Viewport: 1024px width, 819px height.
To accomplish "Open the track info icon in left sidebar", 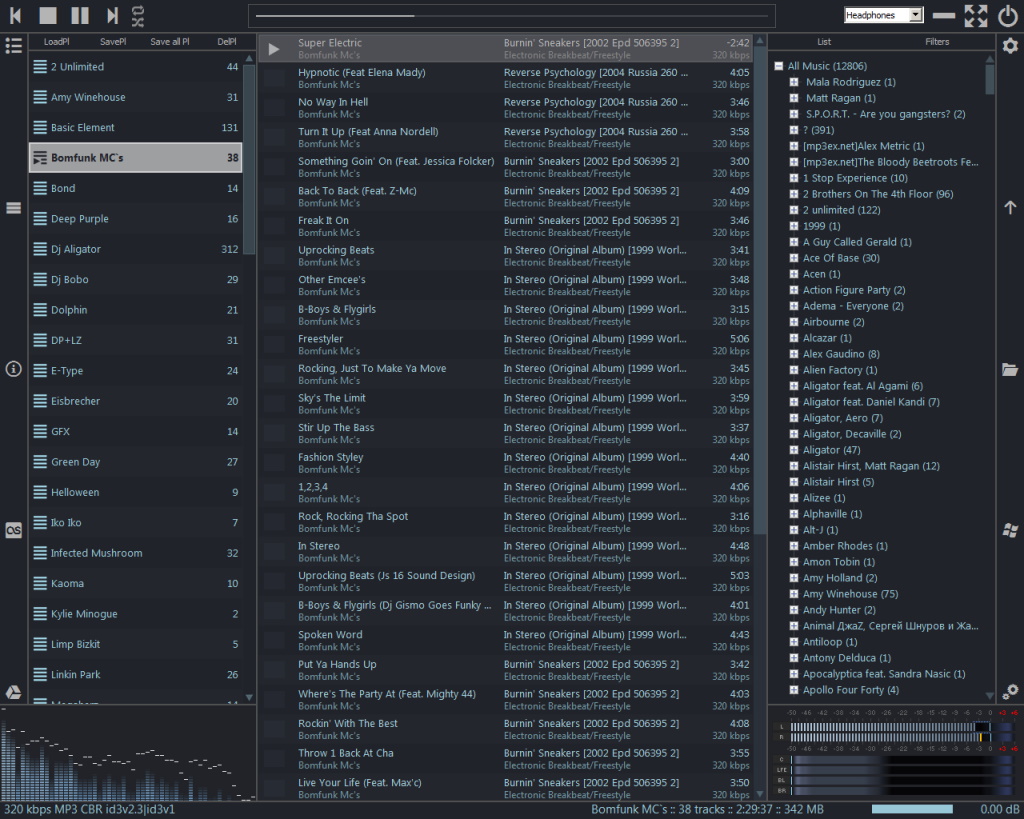I will pyautogui.click(x=13, y=369).
